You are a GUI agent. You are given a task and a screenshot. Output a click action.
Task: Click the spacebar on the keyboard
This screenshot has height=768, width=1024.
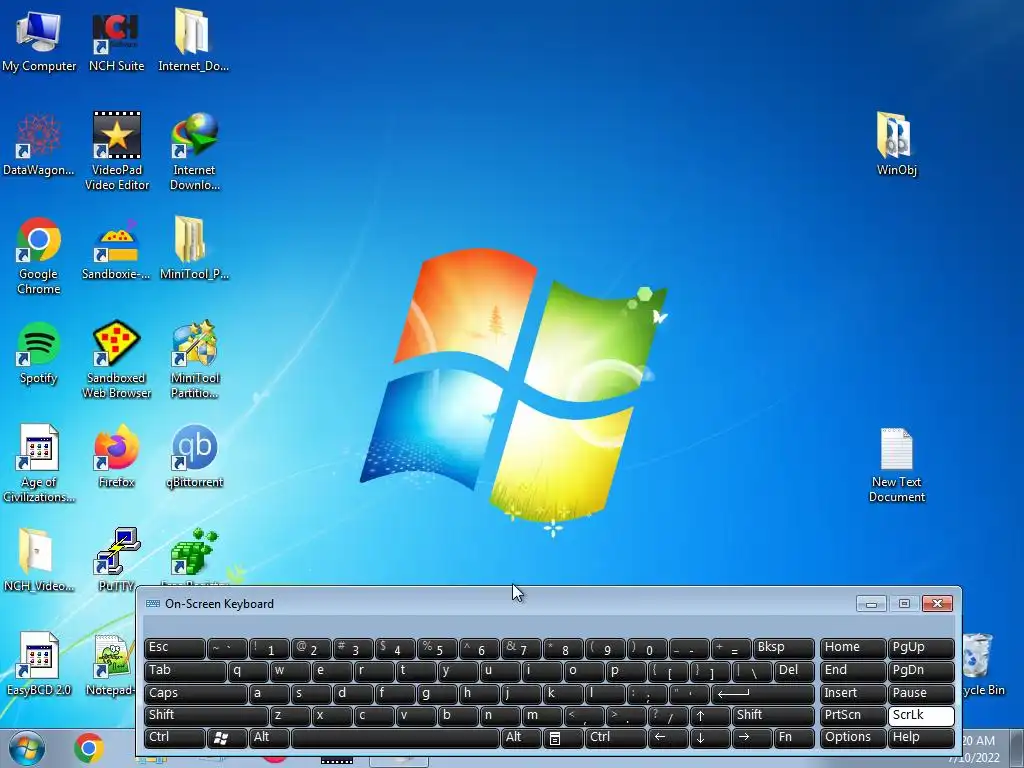coord(395,737)
